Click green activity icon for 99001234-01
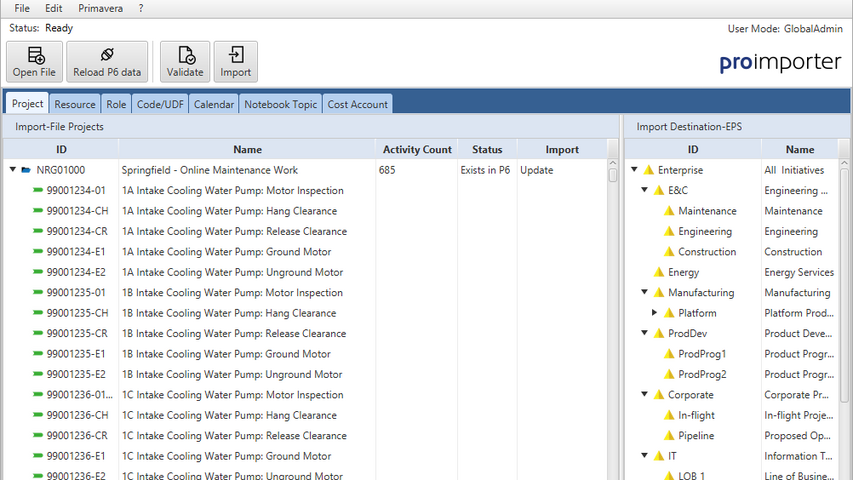The width and height of the screenshot is (853, 480). 38,191
